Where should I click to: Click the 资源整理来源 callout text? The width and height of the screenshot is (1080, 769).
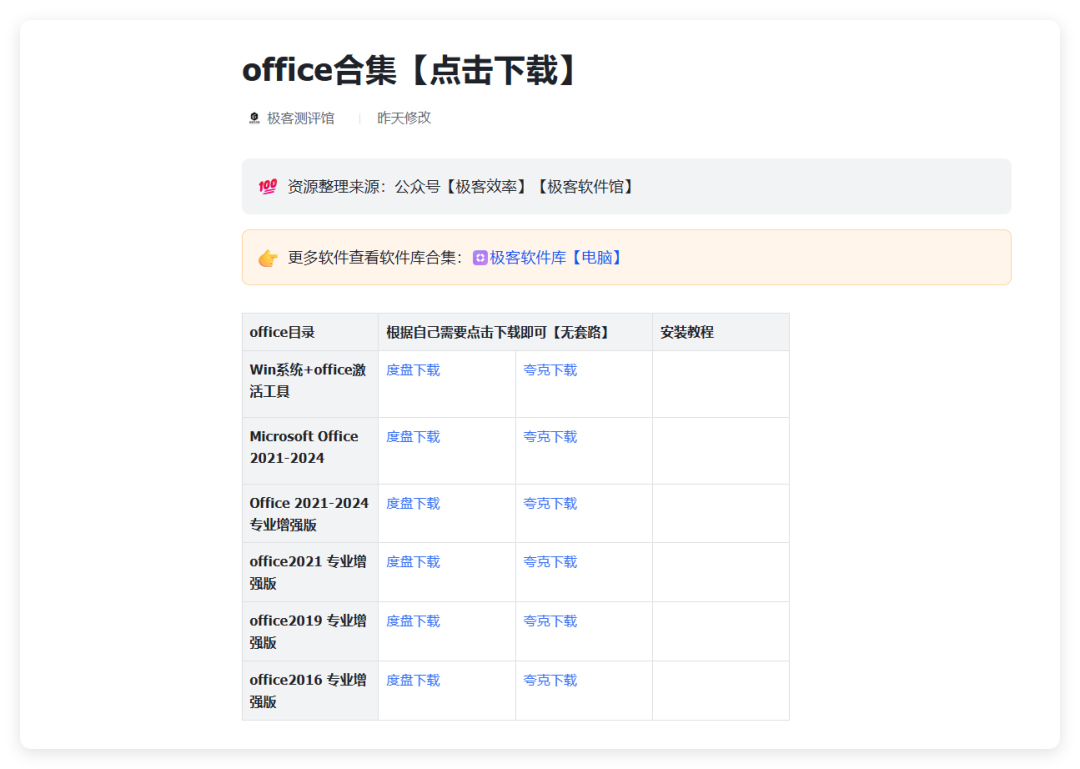click(x=461, y=187)
